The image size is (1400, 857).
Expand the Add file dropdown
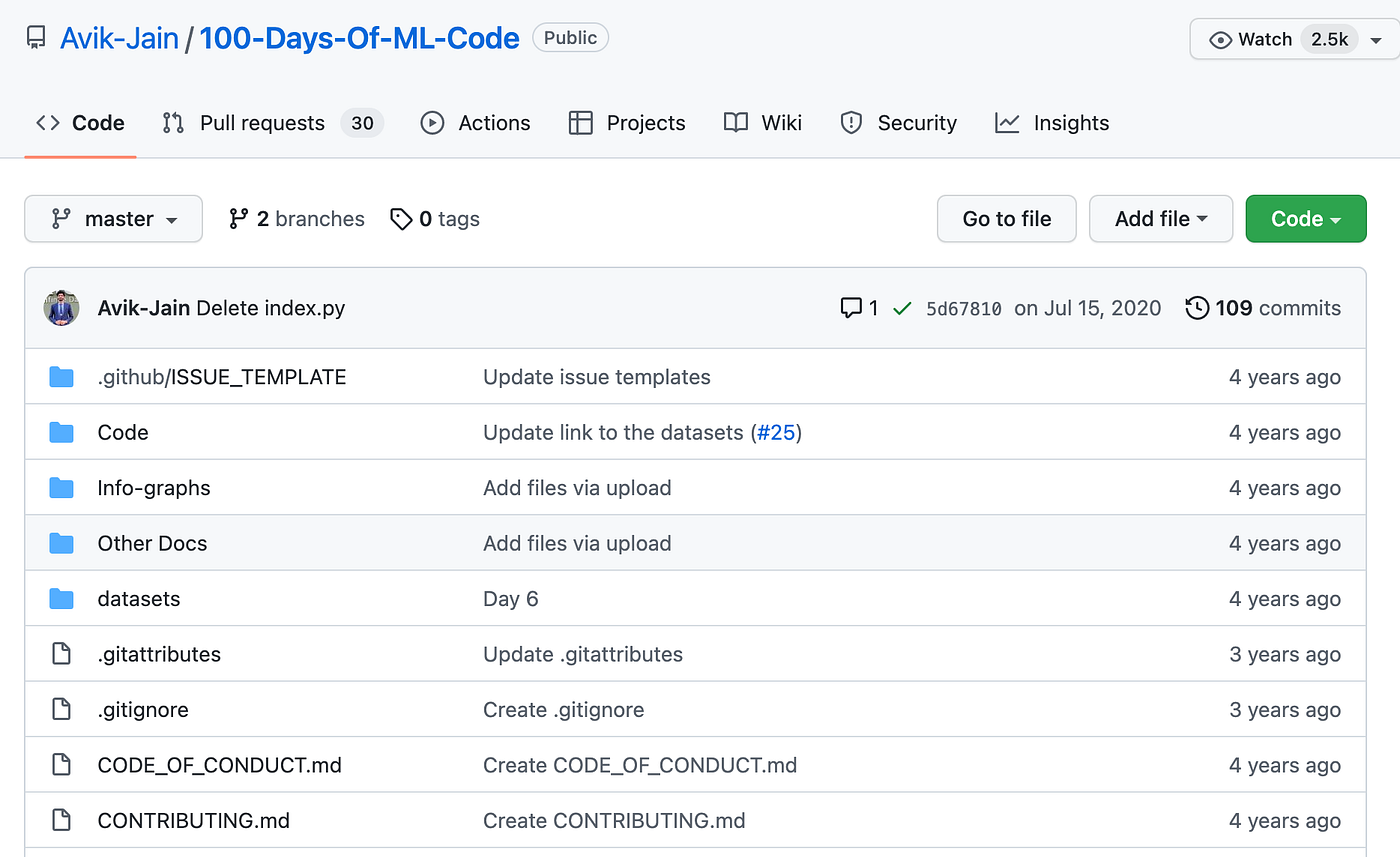click(x=1160, y=218)
